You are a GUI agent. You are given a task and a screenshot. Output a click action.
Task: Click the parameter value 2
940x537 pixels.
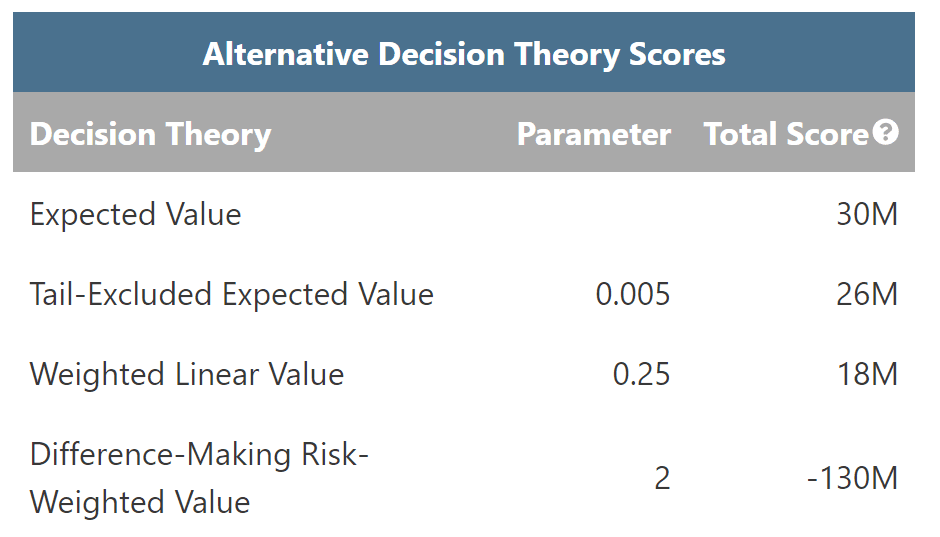click(662, 479)
